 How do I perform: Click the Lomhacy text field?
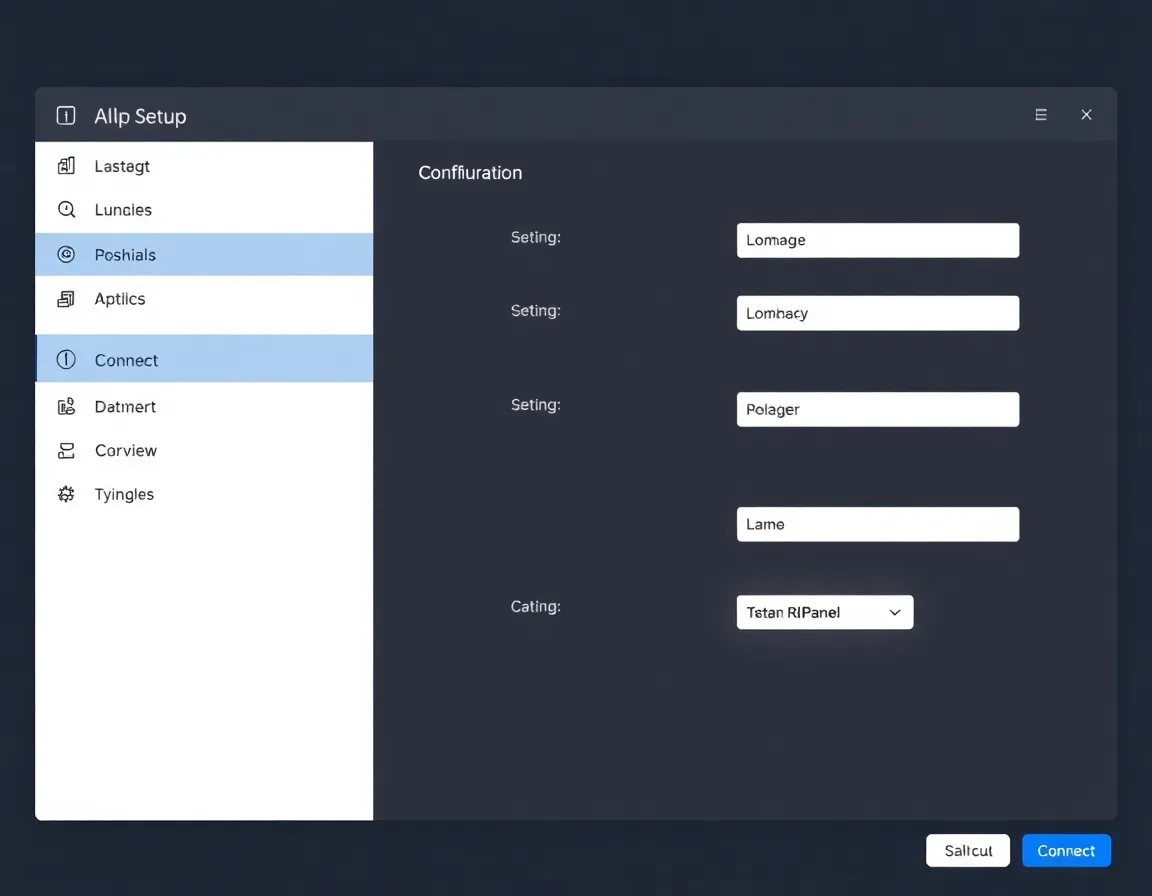[x=878, y=313]
